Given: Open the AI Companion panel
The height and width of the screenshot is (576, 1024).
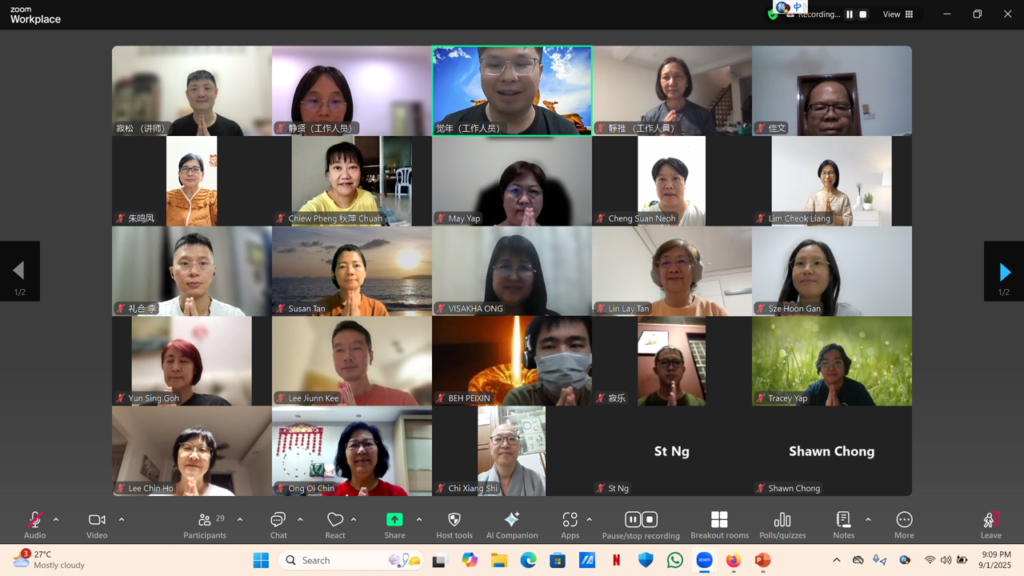Looking at the screenshot, I should pos(511,524).
